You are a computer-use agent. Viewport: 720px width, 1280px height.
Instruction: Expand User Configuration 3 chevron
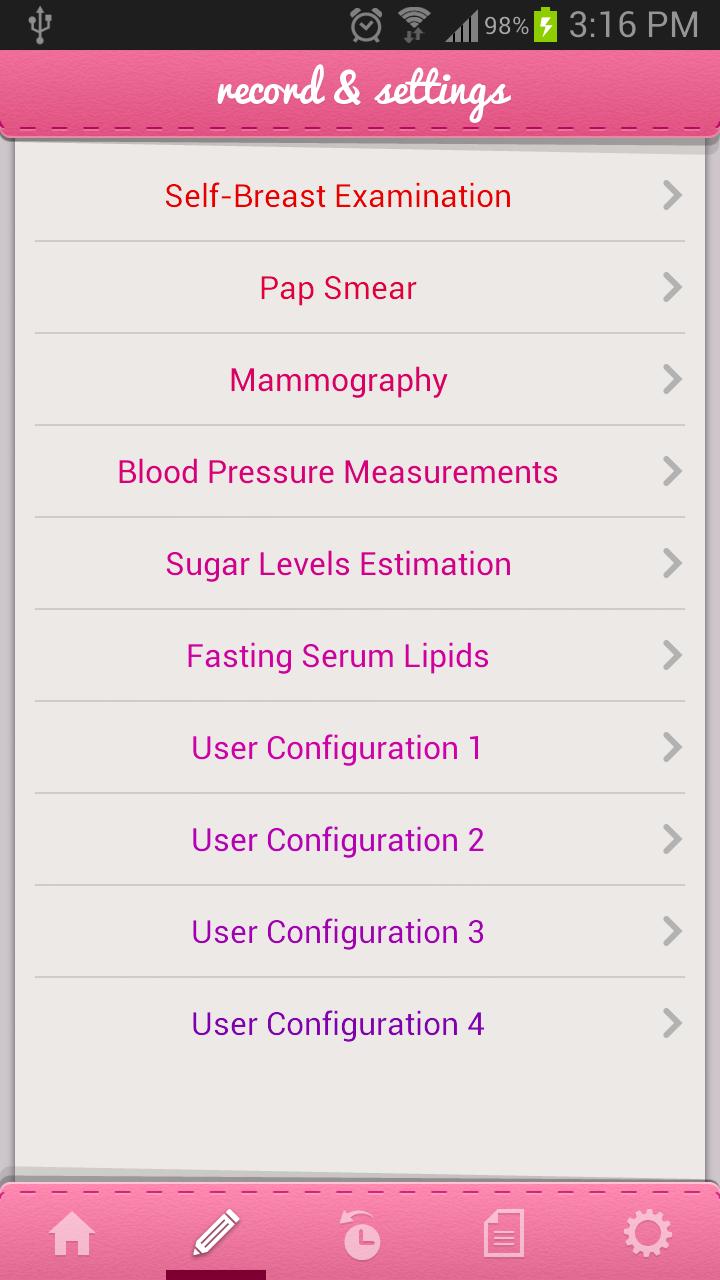tap(672, 932)
